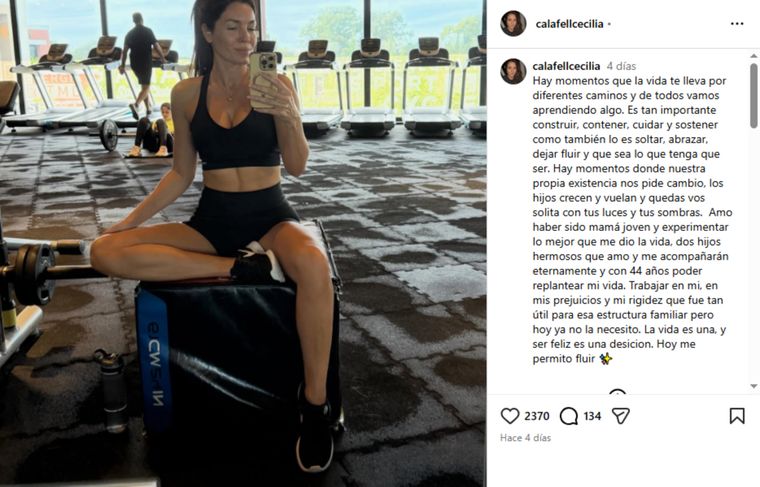Click the scrollbar up arrow

tap(754, 55)
